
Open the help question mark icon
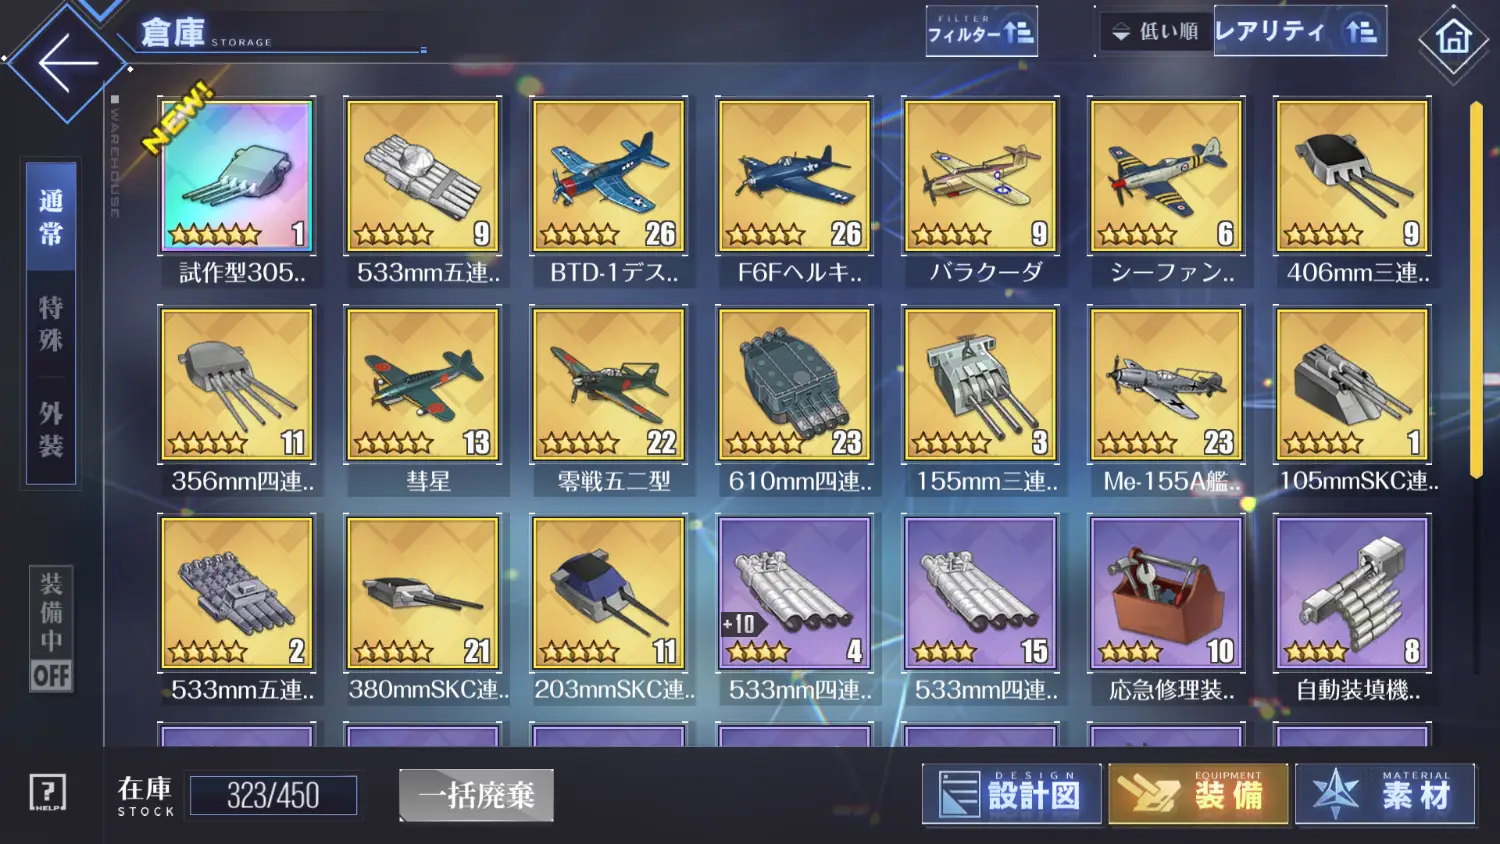[x=47, y=794]
